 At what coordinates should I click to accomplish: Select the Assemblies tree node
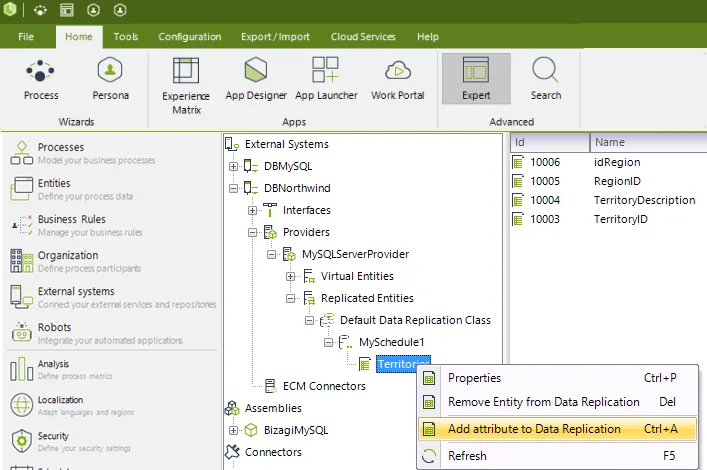tap(273, 408)
